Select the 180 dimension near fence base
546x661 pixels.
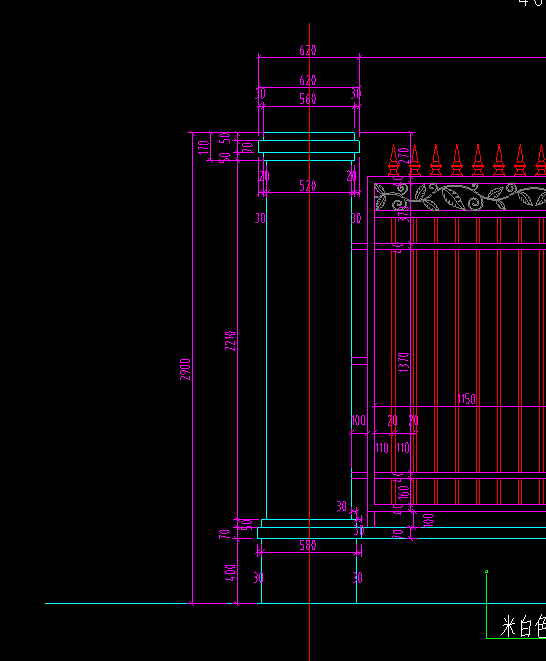[428, 520]
